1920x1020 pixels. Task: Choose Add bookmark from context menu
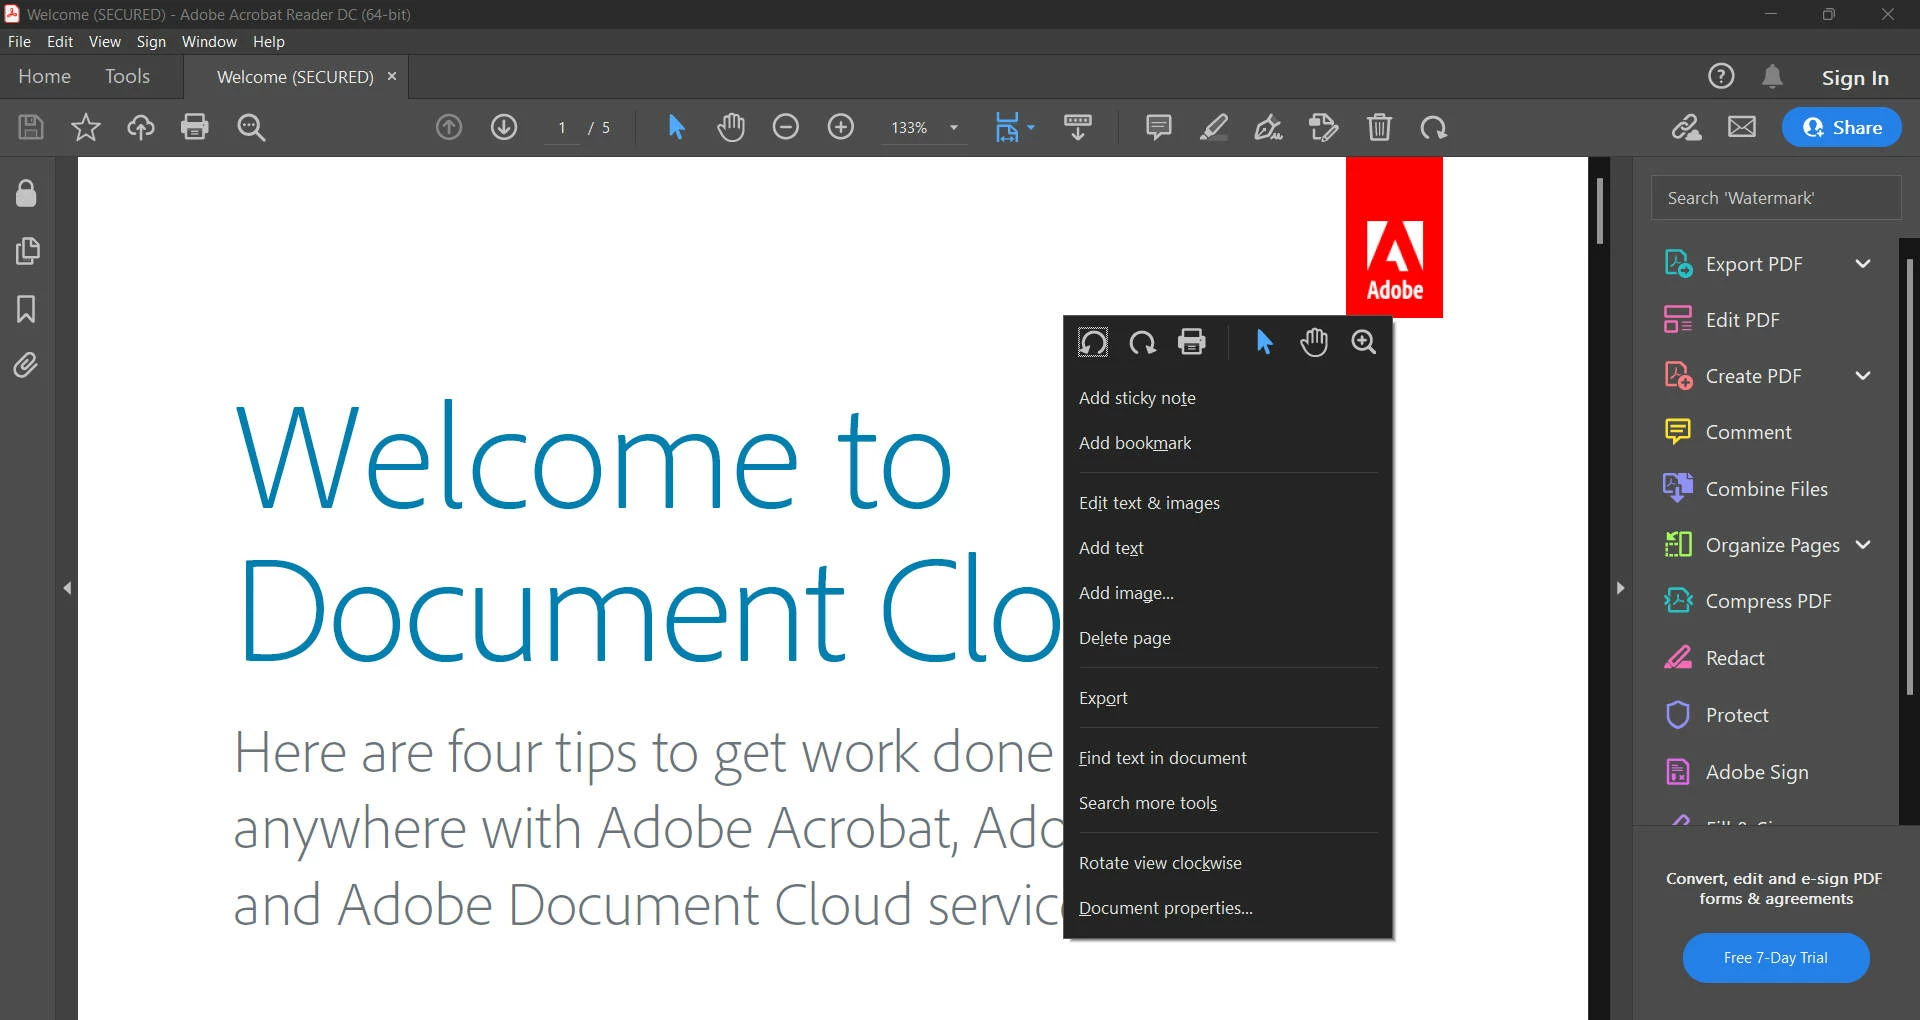coord(1228,443)
